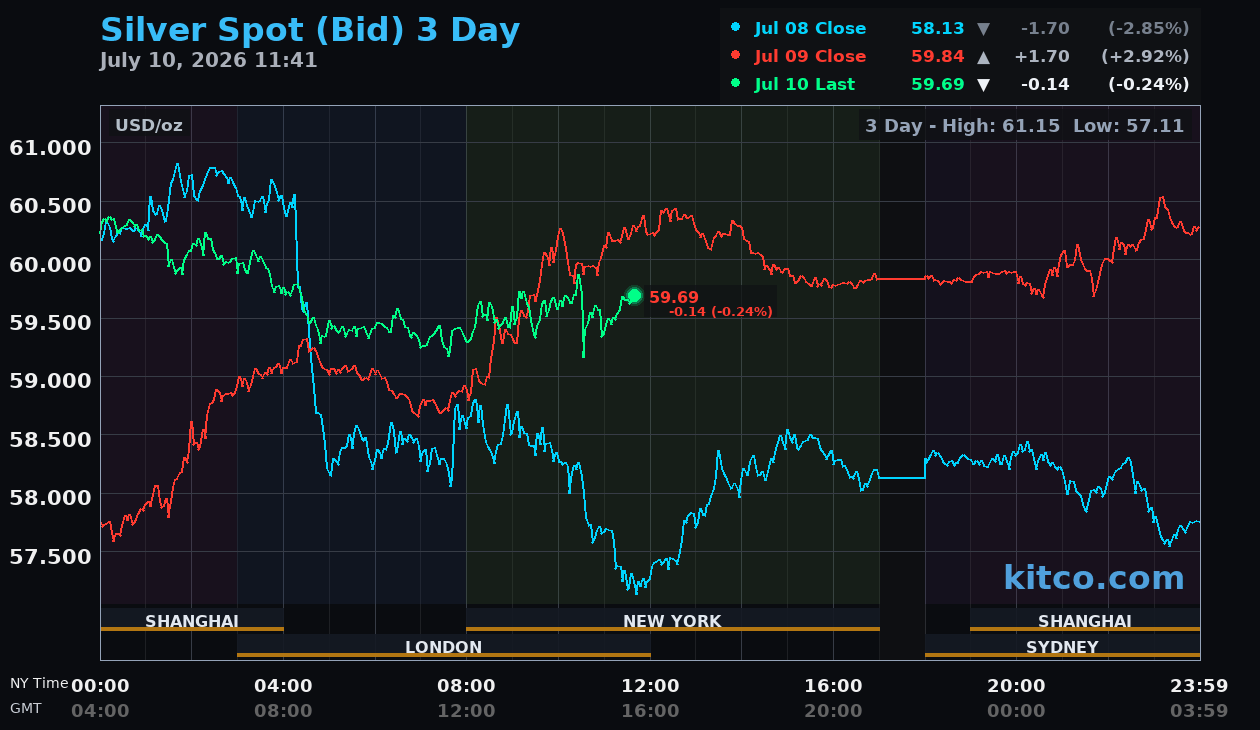Click the SHANGHAI session bar above SYDNEY
This screenshot has height=730, width=1260.
point(1085,620)
